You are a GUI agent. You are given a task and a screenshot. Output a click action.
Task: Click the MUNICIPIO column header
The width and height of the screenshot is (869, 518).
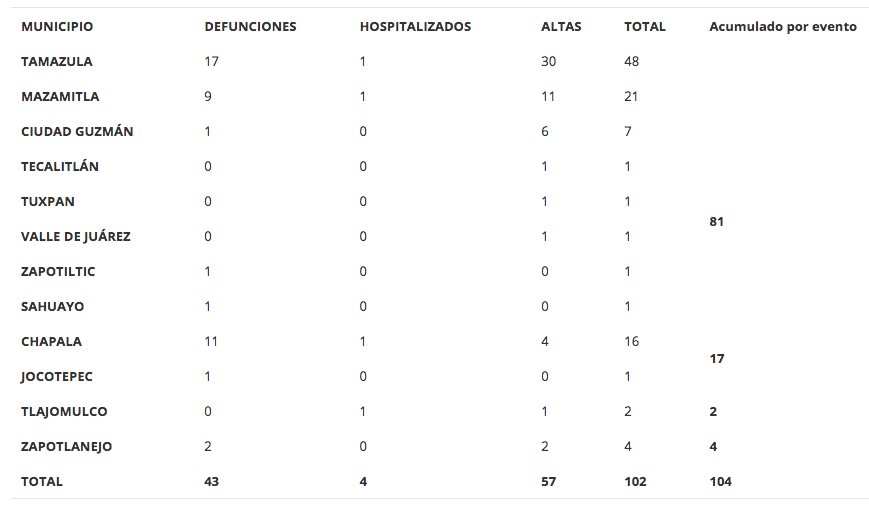pyautogui.click(x=57, y=27)
